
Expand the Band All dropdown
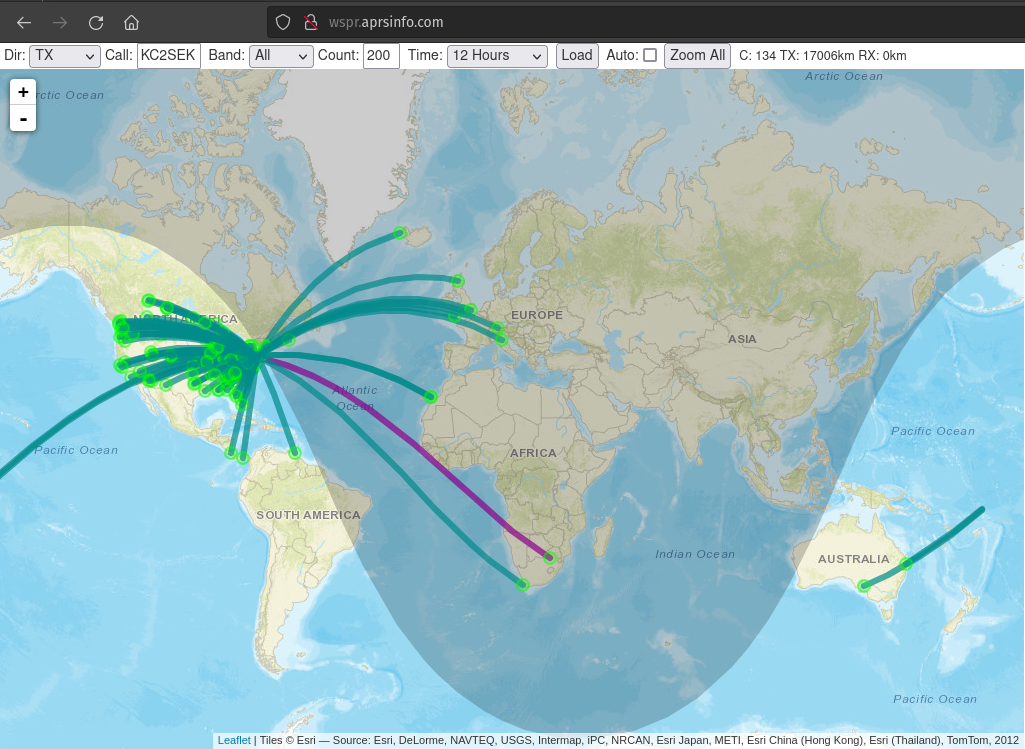pyautogui.click(x=281, y=56)
